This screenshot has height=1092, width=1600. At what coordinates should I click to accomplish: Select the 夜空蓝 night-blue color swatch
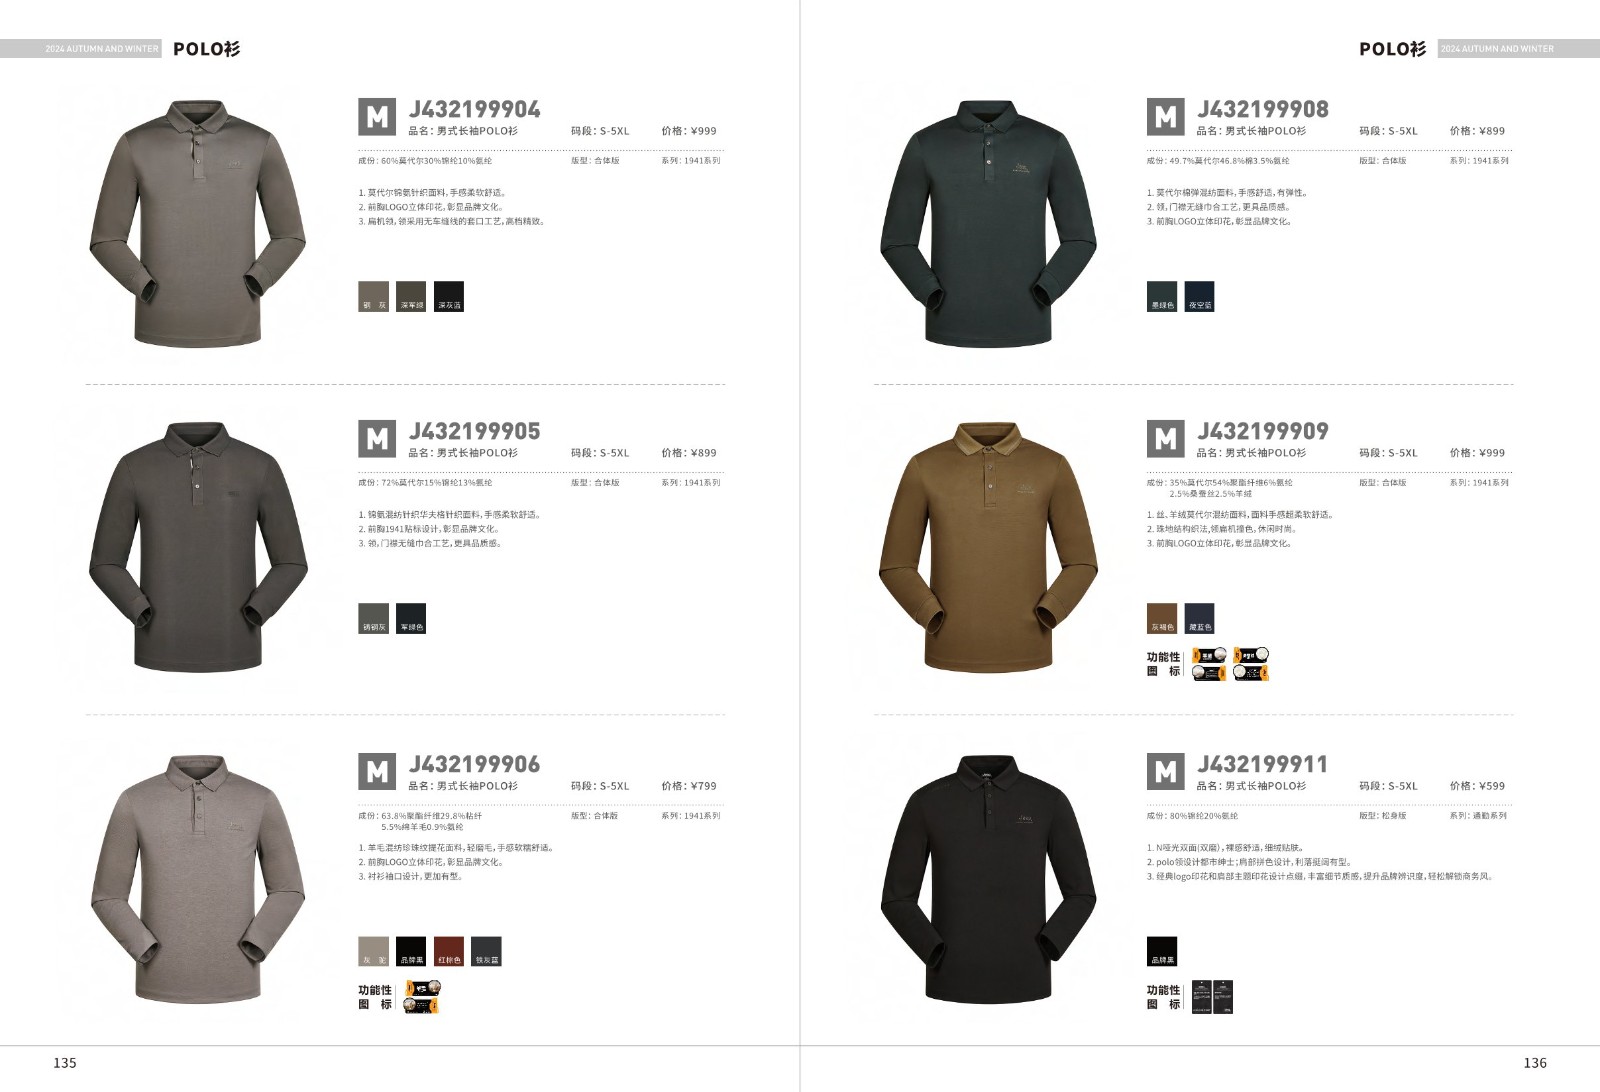click(1199, 297)
